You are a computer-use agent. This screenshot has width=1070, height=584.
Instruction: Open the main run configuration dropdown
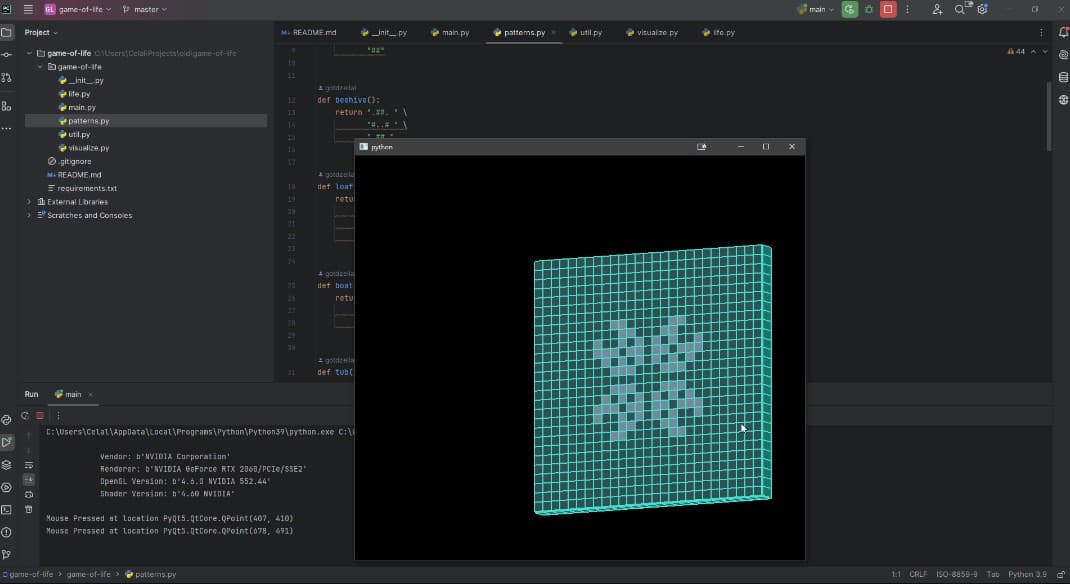816,9
